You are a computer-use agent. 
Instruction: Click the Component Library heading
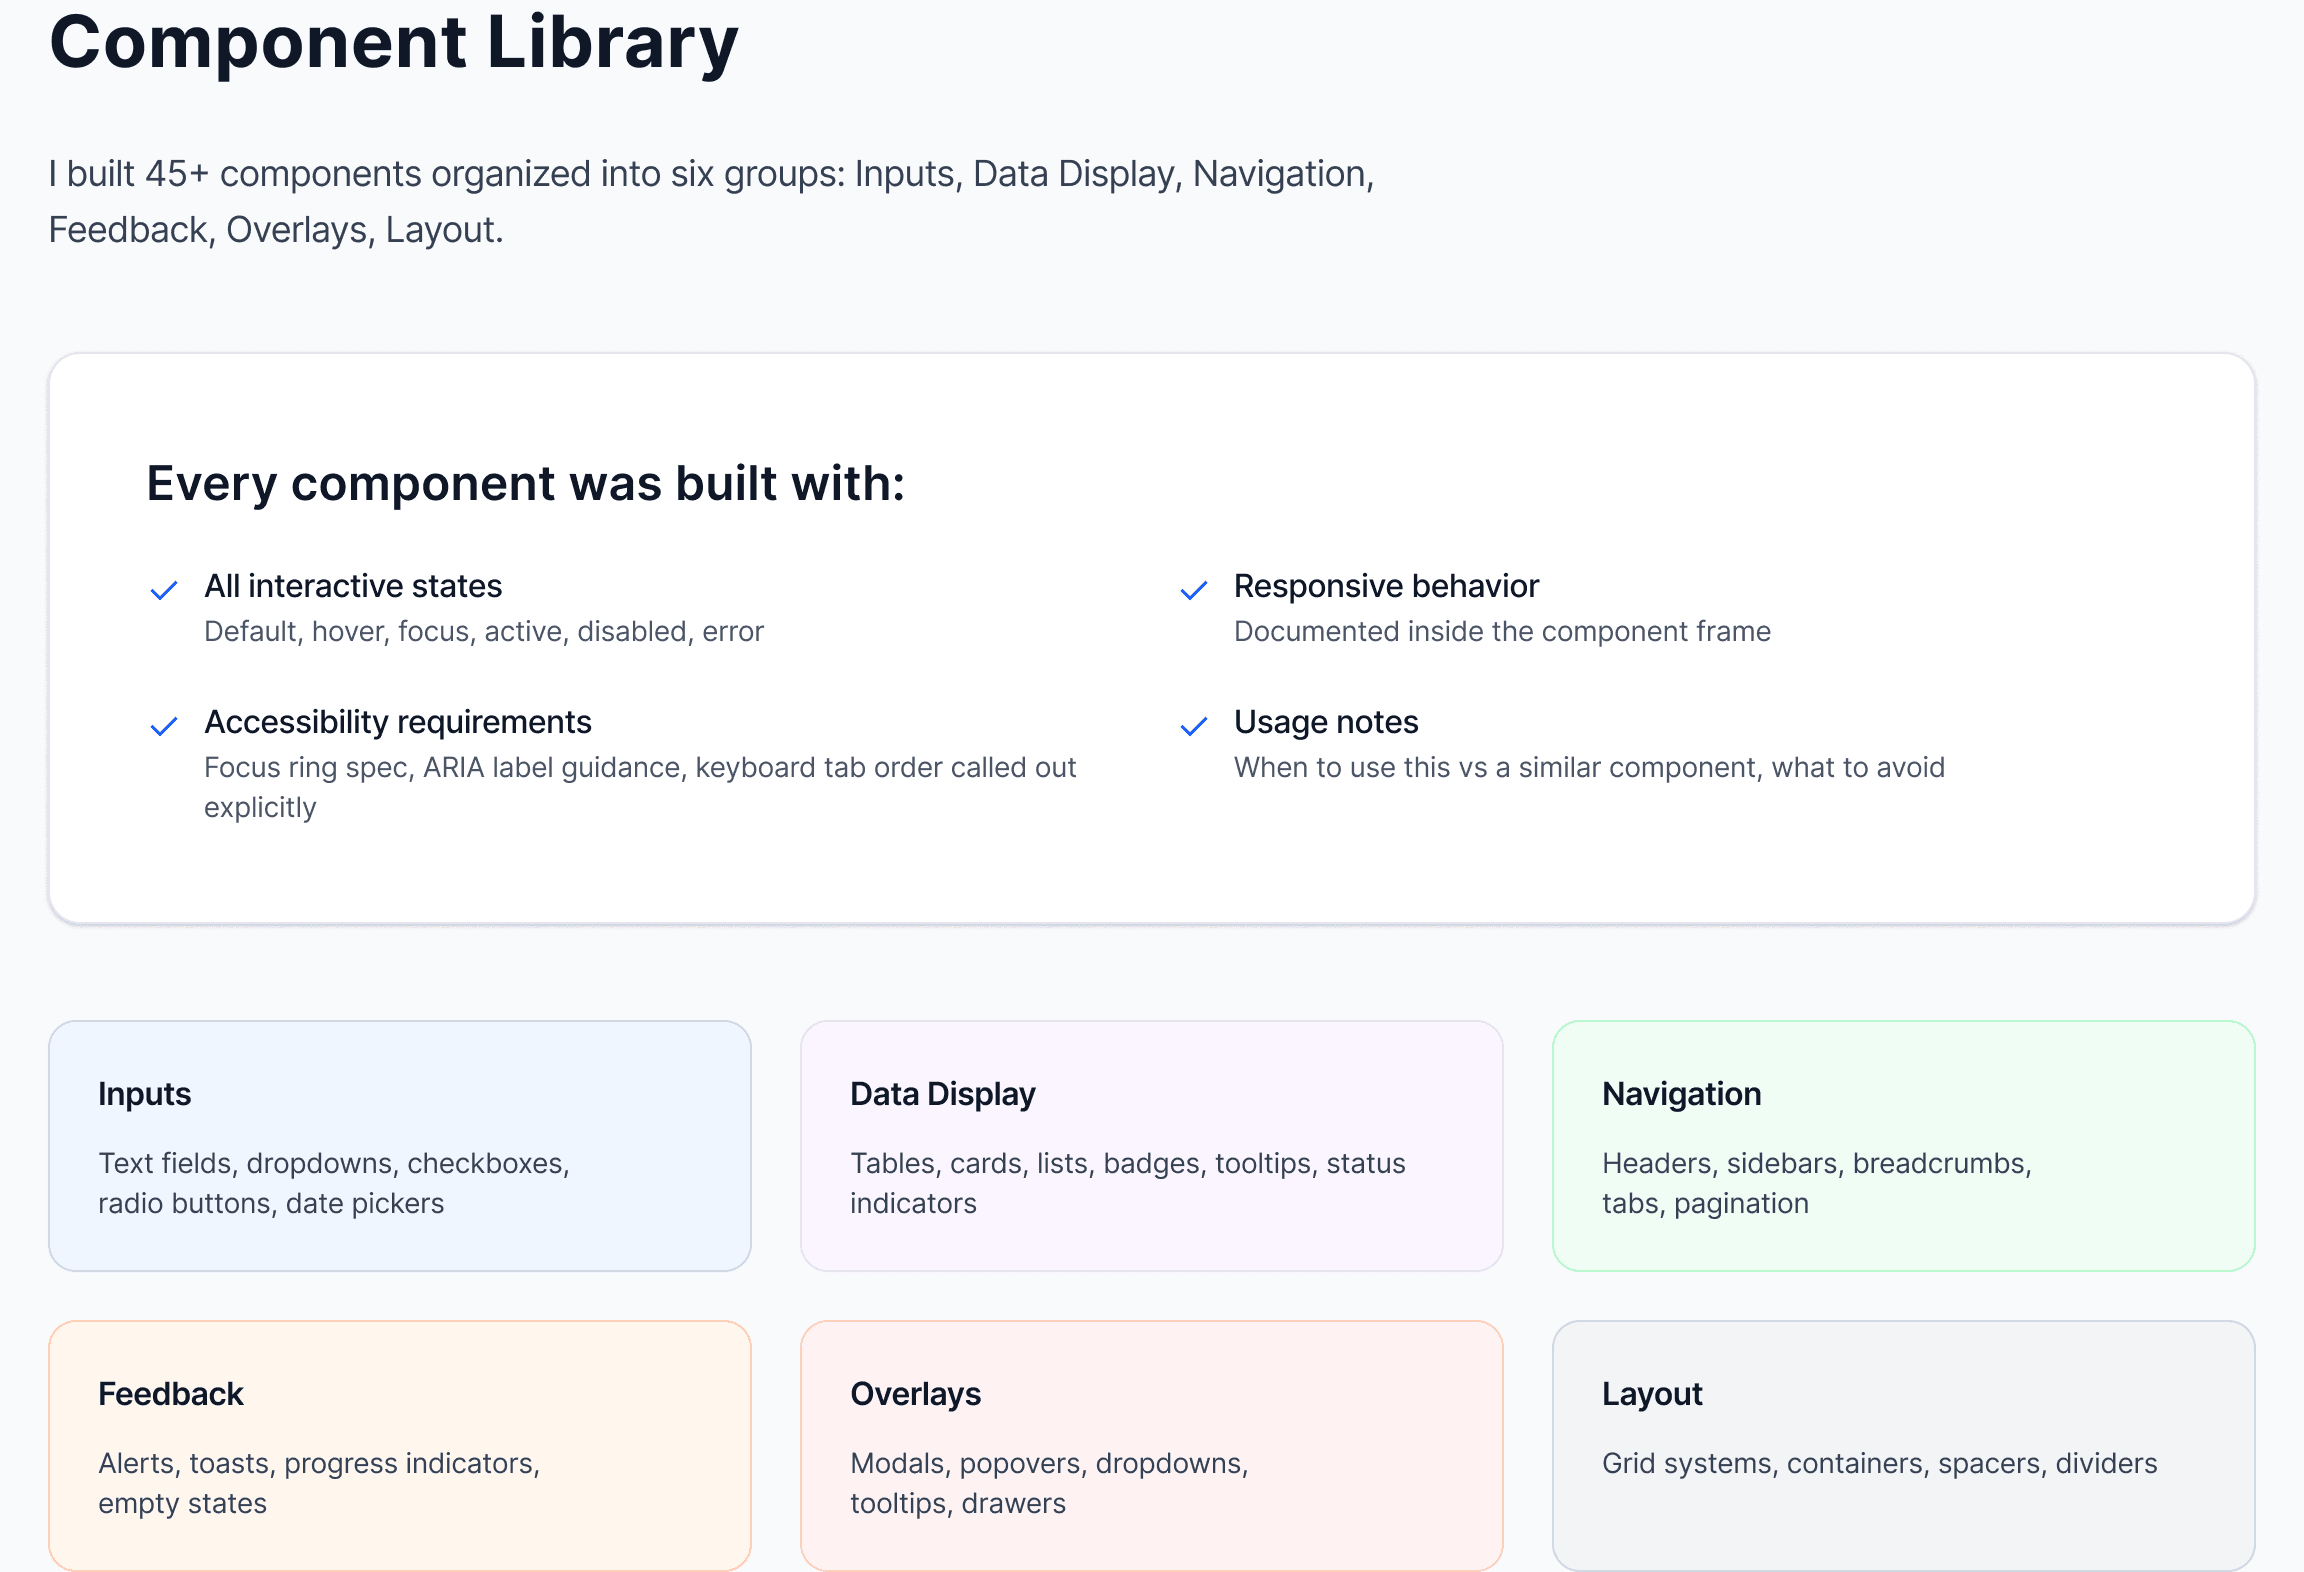[x=393, y=42]
